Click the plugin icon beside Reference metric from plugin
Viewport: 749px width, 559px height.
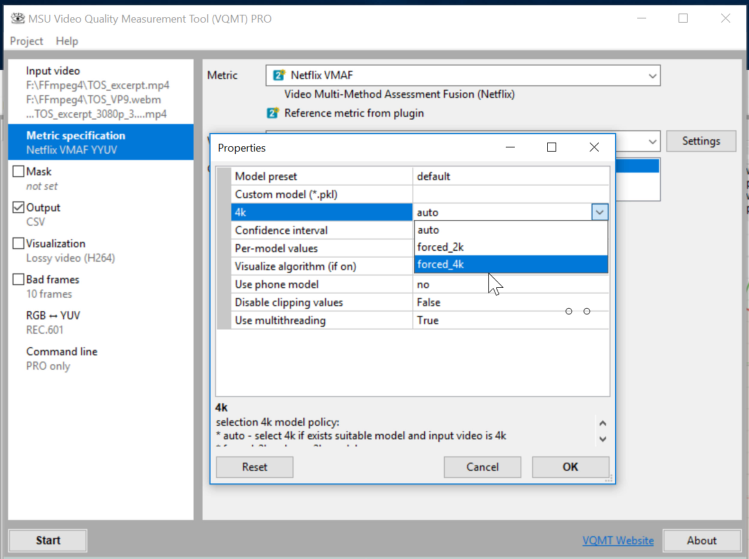click(x=272, y=113)
